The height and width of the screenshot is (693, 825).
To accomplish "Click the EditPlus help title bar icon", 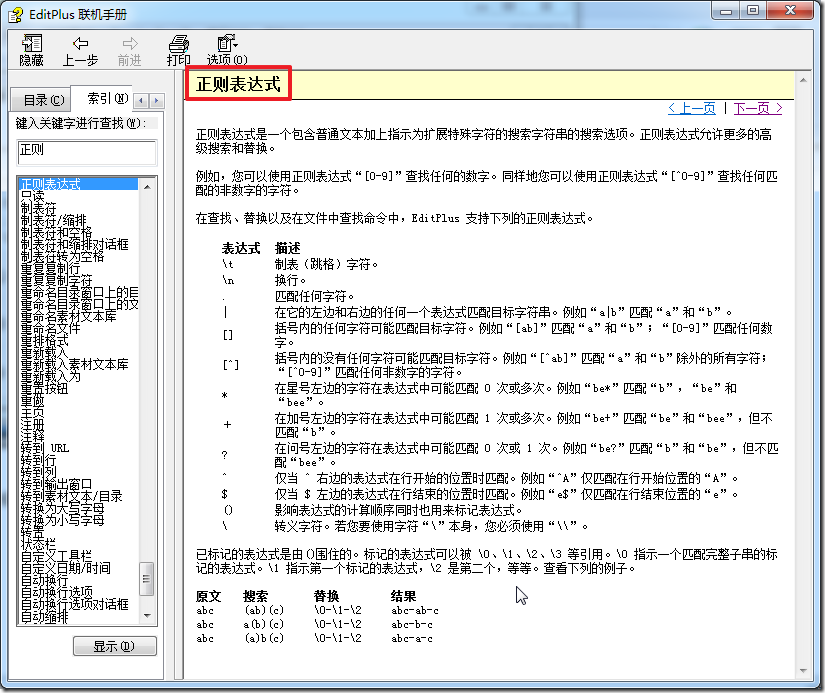I will [16, 15].
